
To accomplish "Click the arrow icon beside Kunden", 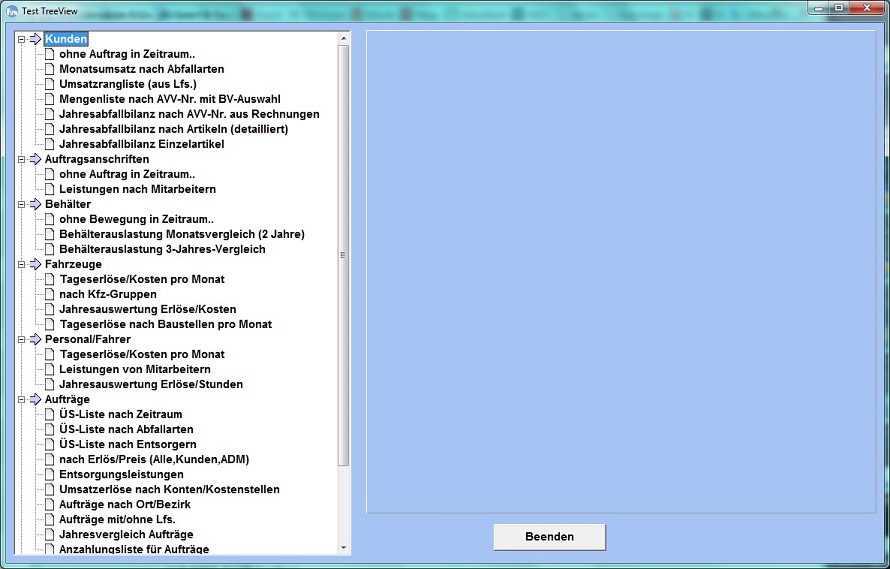I will [x=35, y=39].
